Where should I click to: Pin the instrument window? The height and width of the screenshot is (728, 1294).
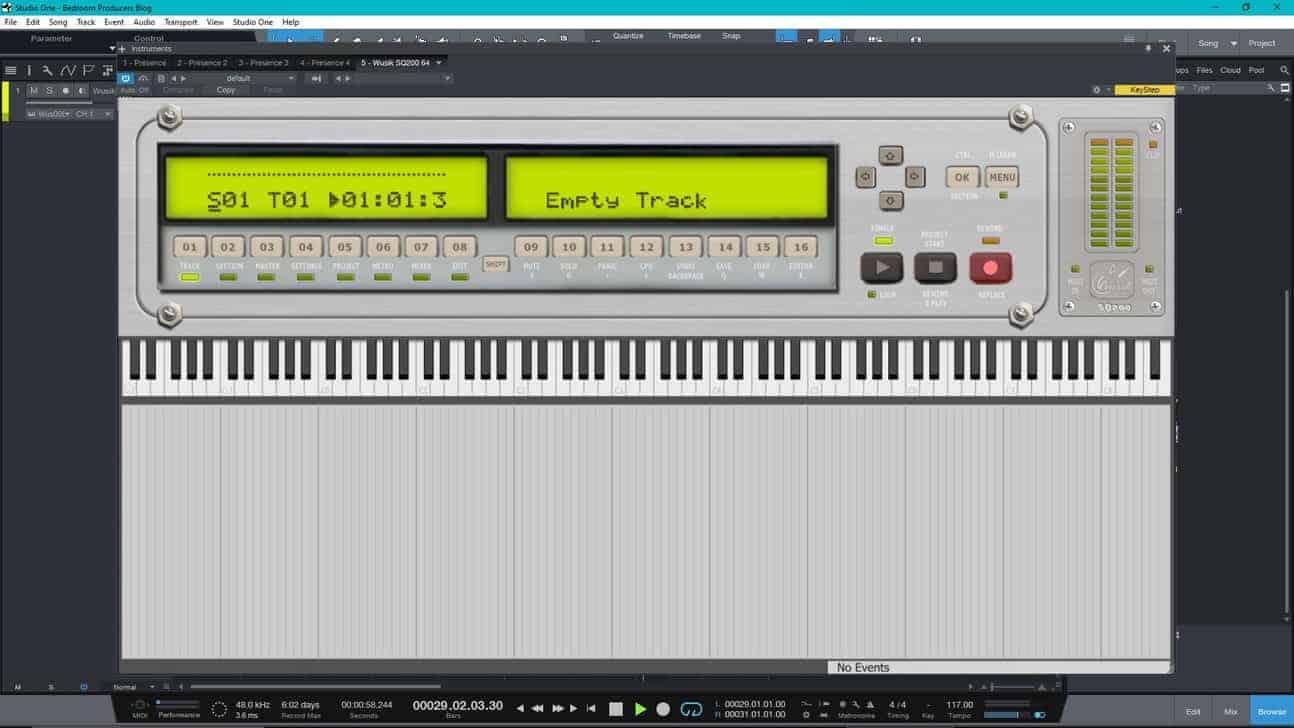pos(1148,48)
